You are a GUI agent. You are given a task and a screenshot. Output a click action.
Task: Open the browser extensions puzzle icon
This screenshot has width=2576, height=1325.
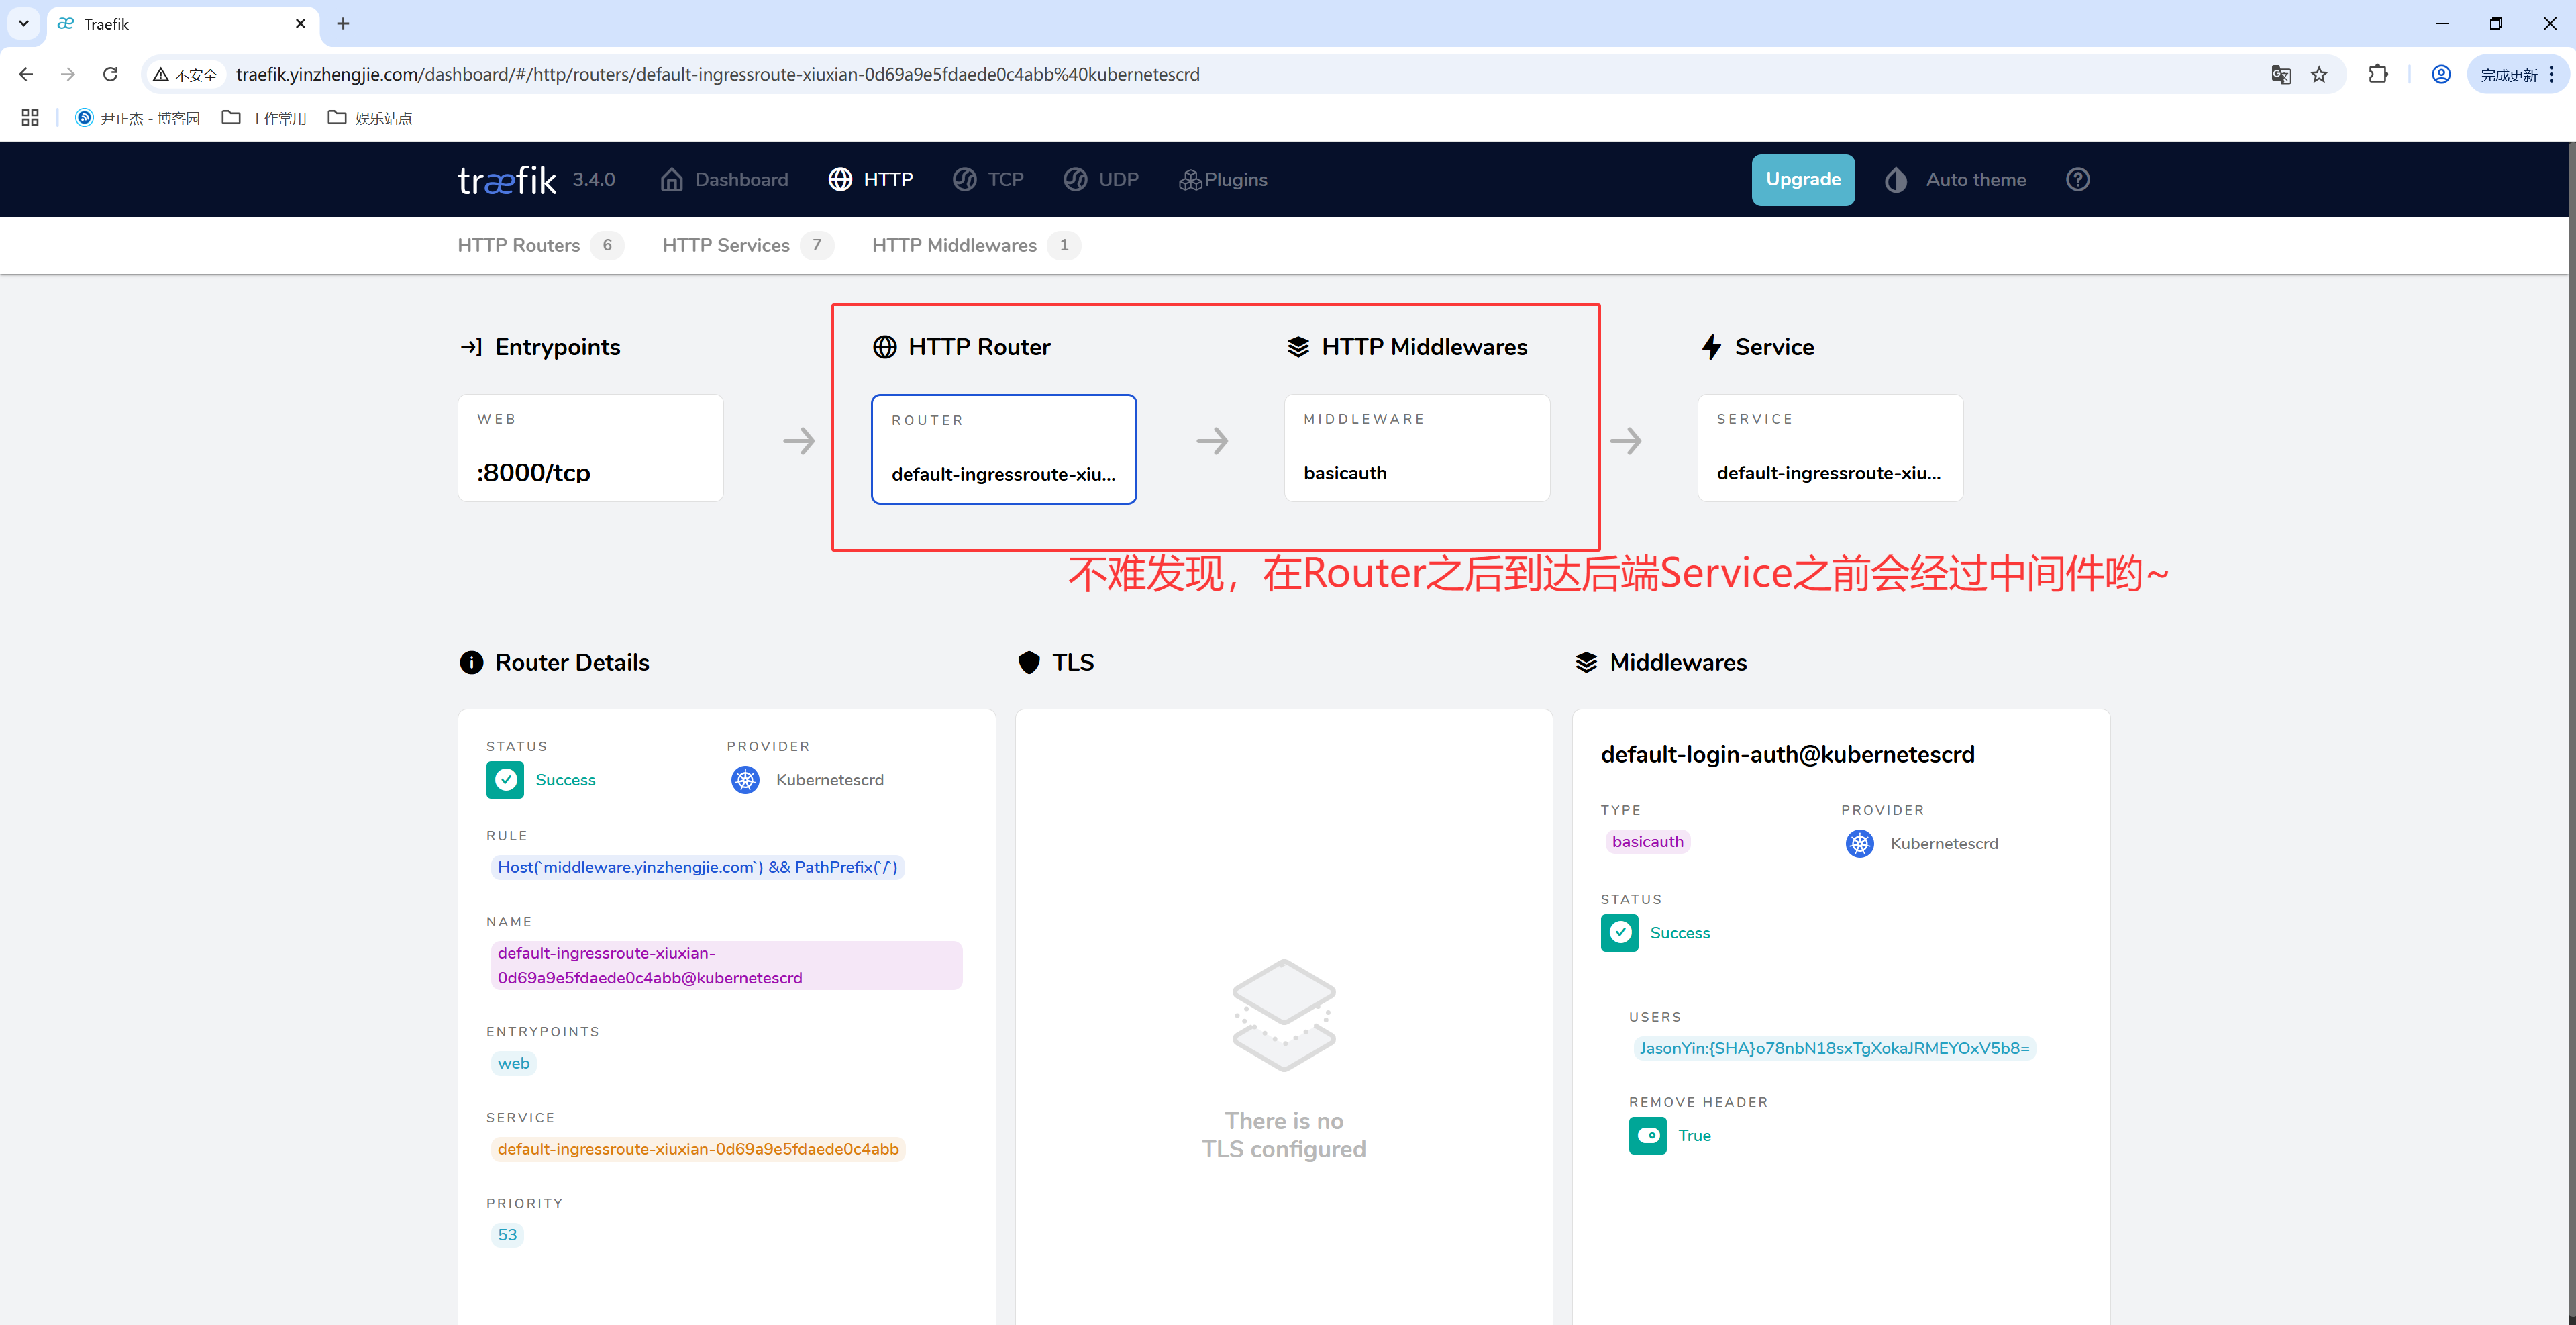tap(2378, 75)
